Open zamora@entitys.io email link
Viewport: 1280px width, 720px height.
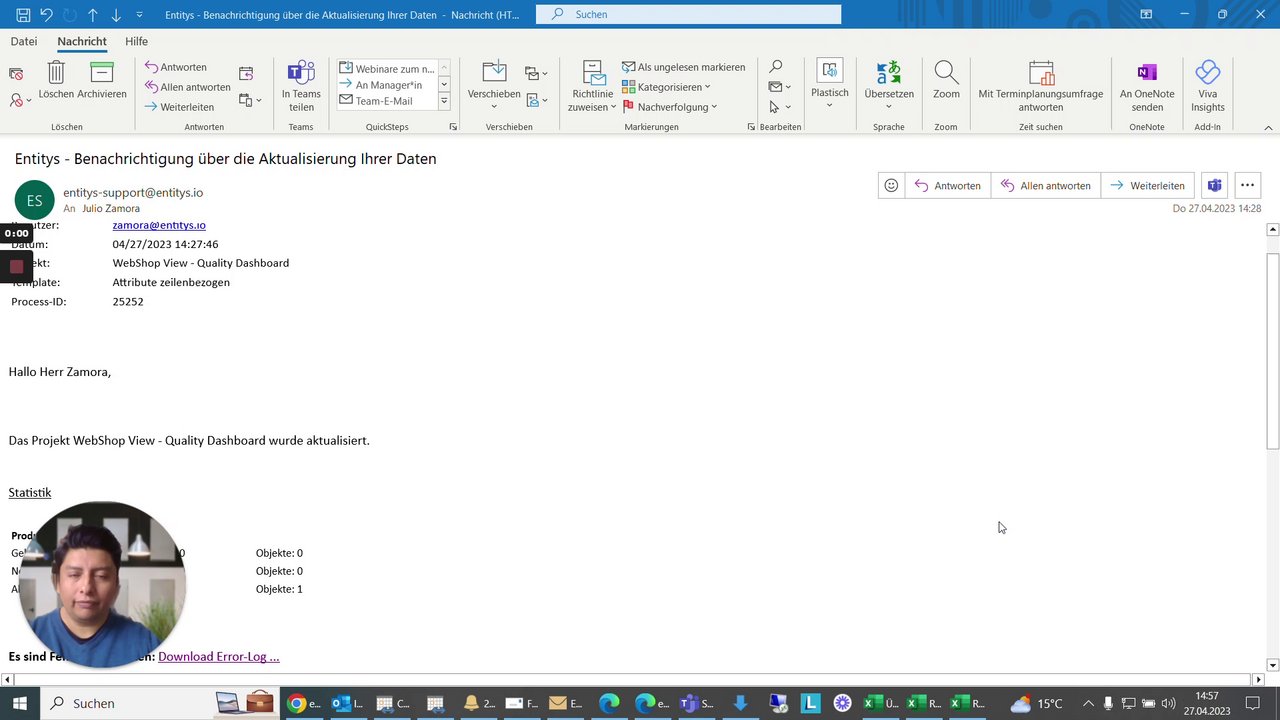(x=159, y=225)
